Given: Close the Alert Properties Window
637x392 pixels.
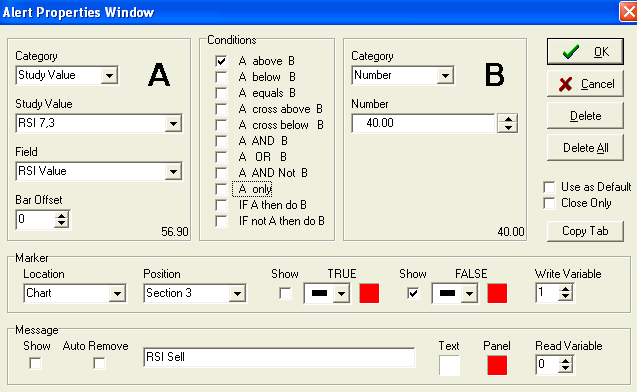Looking at the screenshot, I should pos(628,11).
